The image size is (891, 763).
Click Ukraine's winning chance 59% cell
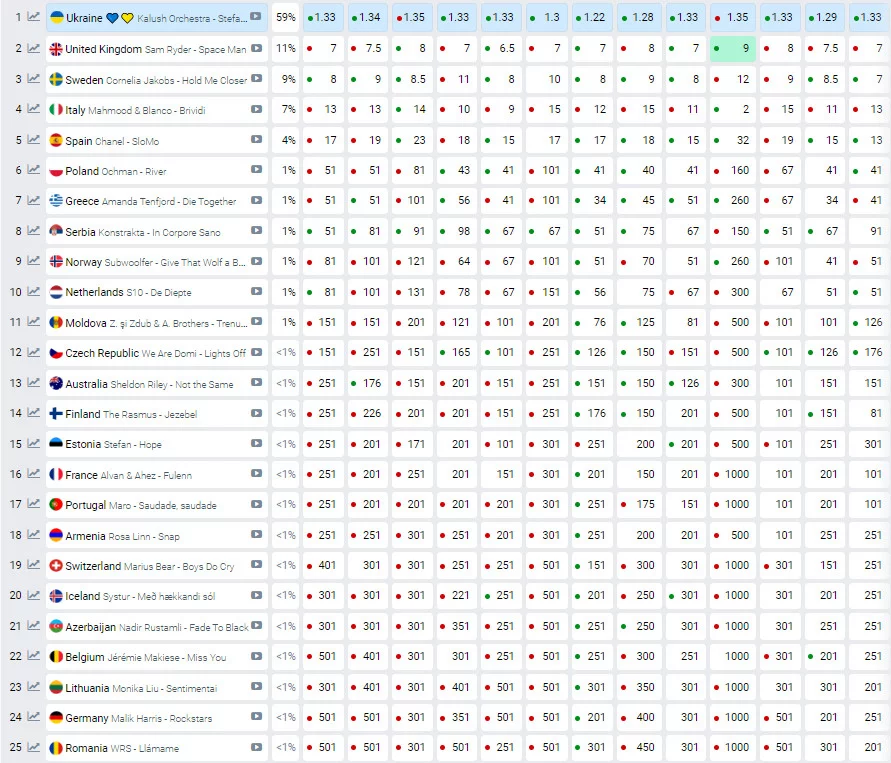pyautogui.click(x=286, y=17)
